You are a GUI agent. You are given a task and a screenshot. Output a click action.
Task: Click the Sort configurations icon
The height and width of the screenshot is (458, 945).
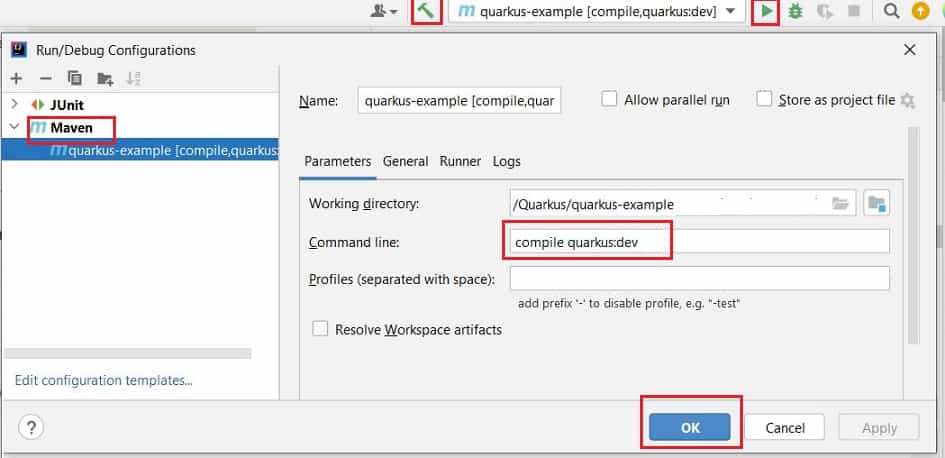point(134,78)
